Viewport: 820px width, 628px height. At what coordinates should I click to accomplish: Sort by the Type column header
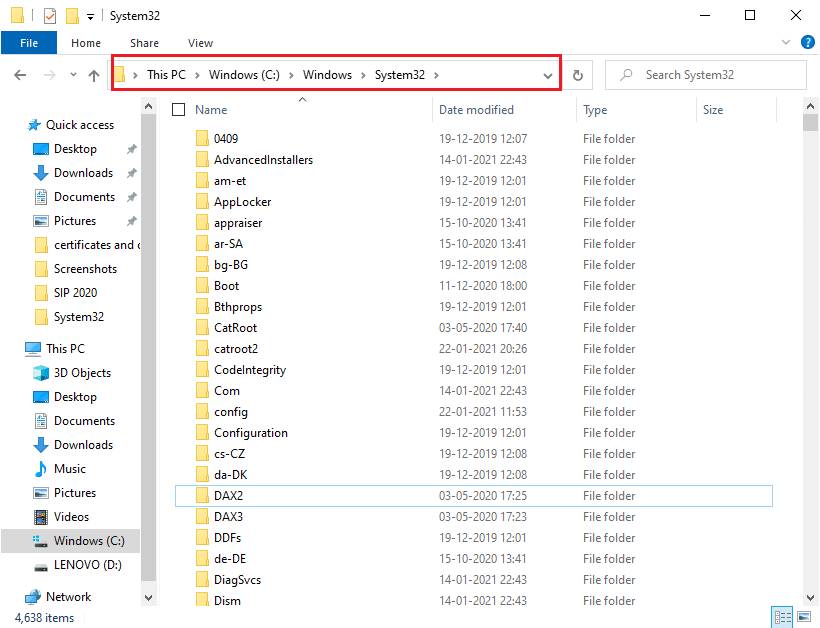click(595, 110)
